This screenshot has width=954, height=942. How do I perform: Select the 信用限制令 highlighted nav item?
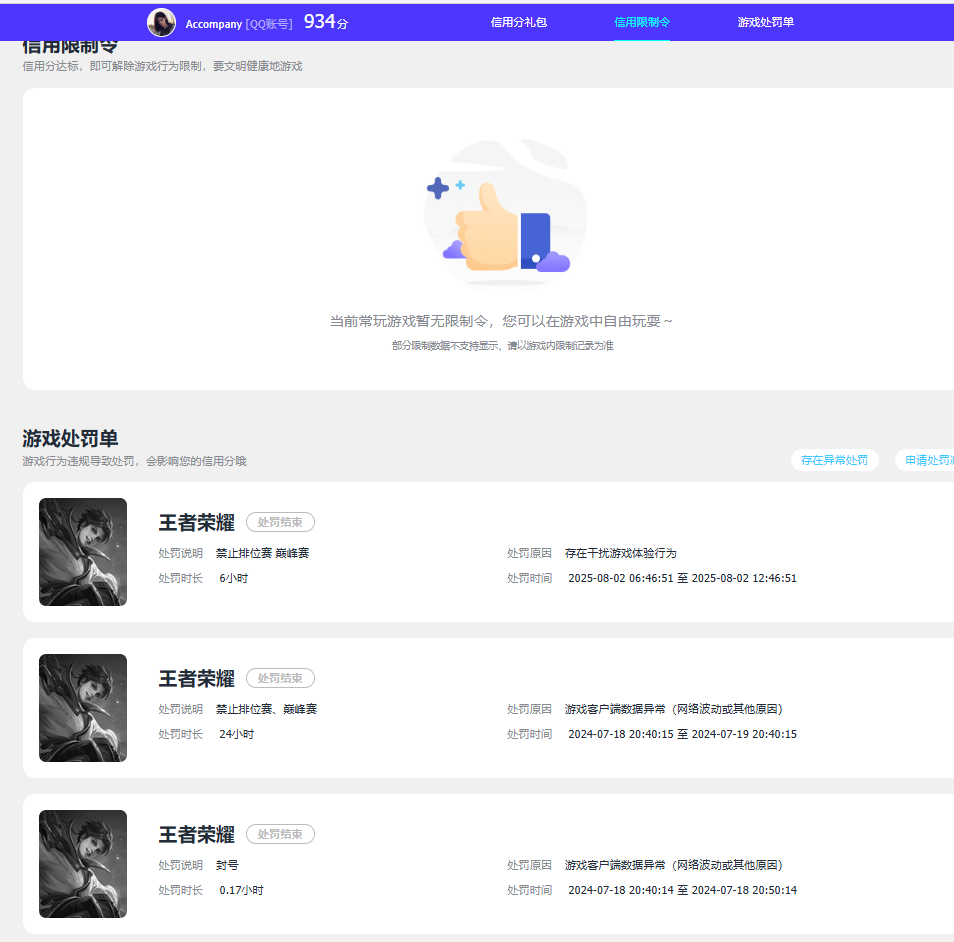pyautogui.click(x=643, y=22)
